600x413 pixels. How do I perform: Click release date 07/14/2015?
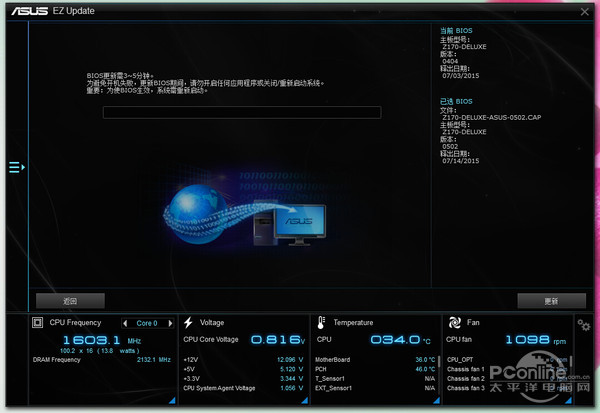pos(461,161)
